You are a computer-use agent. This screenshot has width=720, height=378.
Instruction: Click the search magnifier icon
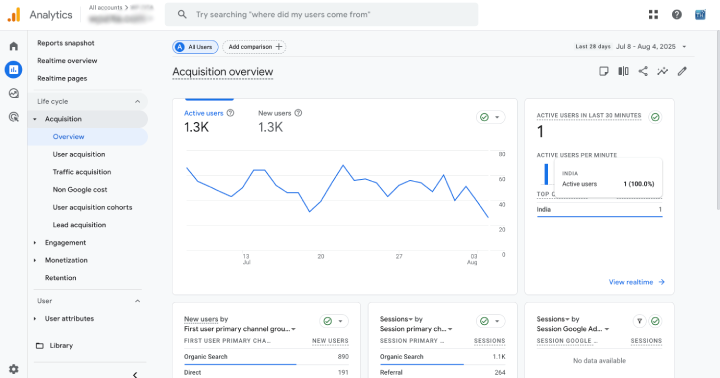pyautogui.click(x=182, y=14)
